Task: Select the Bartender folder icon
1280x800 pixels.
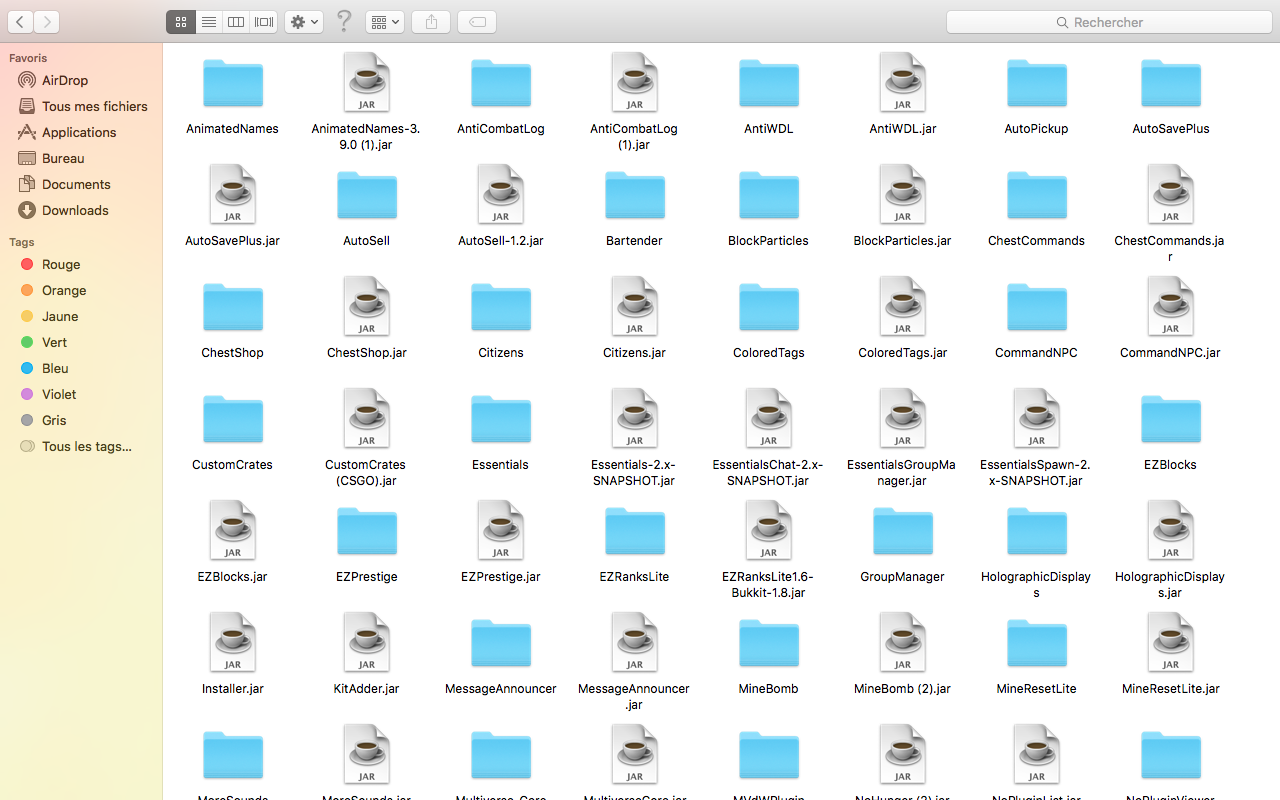Action: coord(635,195)
